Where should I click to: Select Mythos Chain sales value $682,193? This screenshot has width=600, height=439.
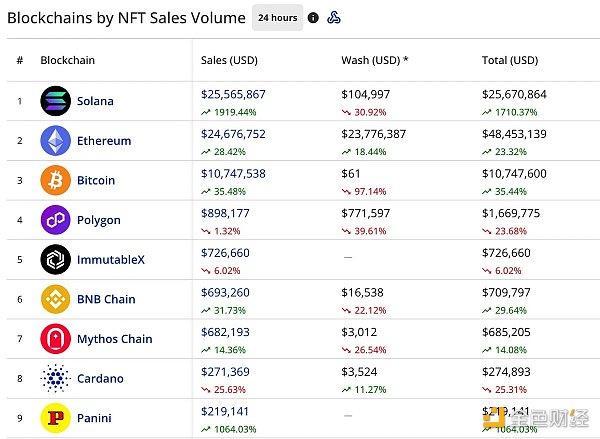coord(225,332)
